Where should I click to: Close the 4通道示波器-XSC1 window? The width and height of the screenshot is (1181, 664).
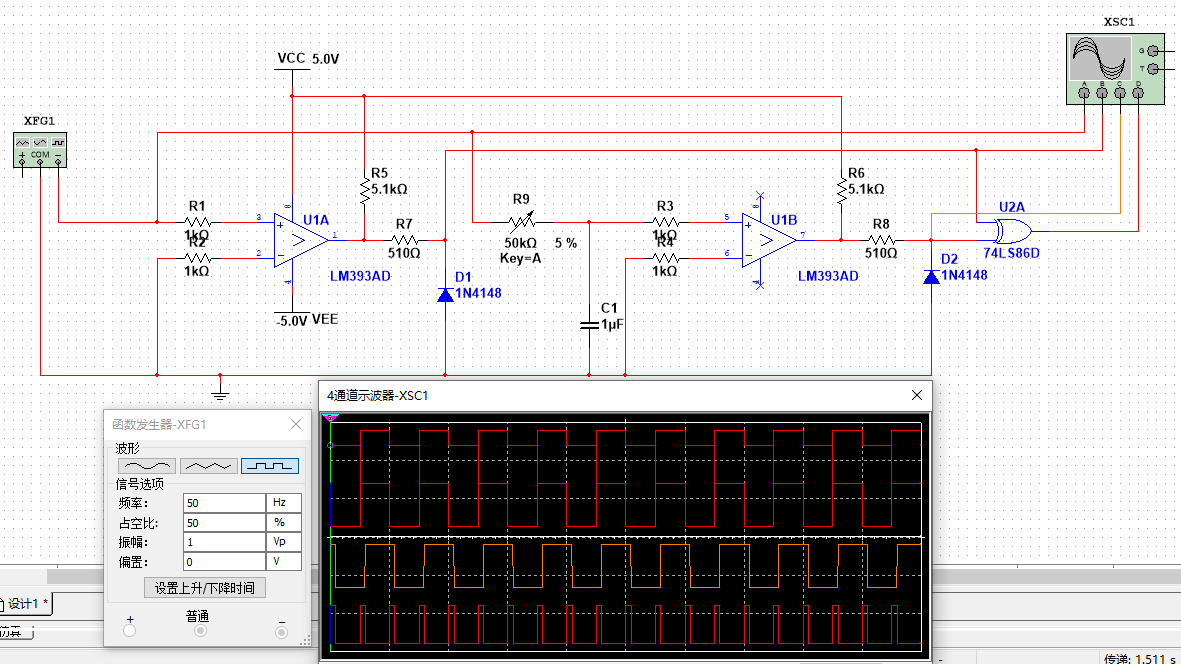(x=917, y=395)
